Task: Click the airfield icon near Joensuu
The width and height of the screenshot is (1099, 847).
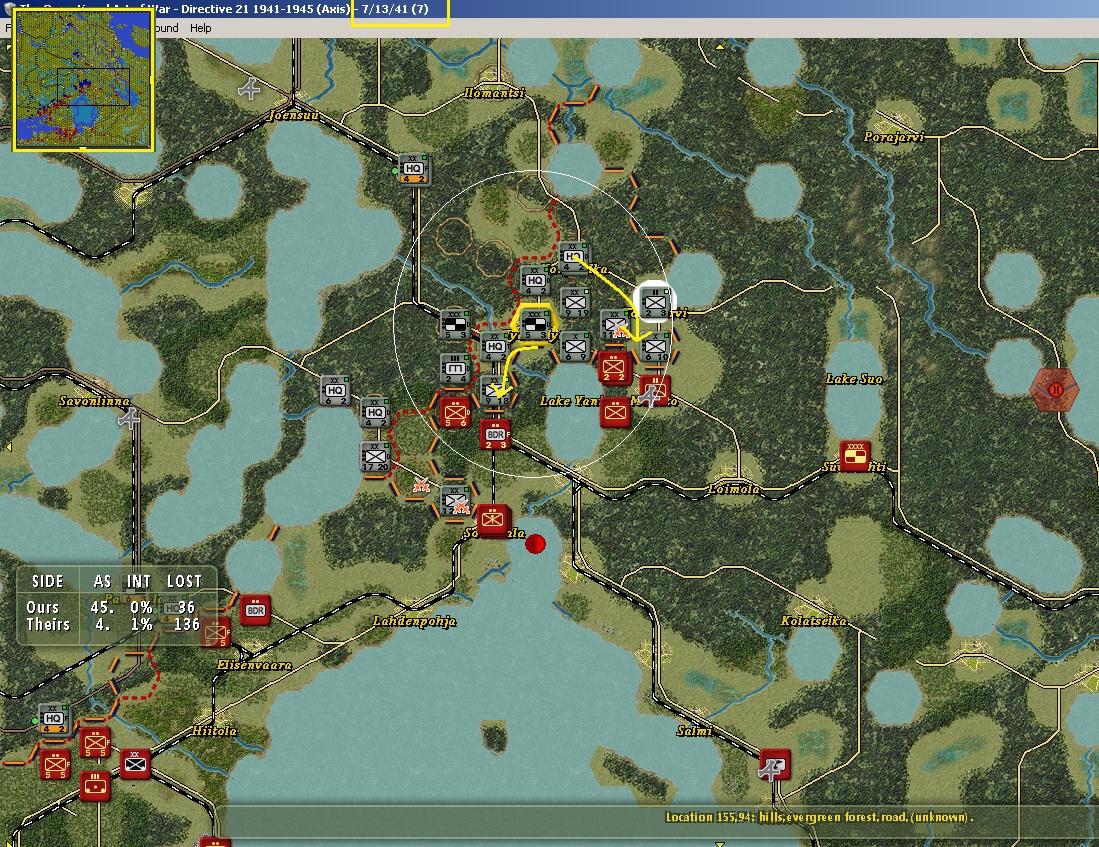Action: (x=250, y=89)
